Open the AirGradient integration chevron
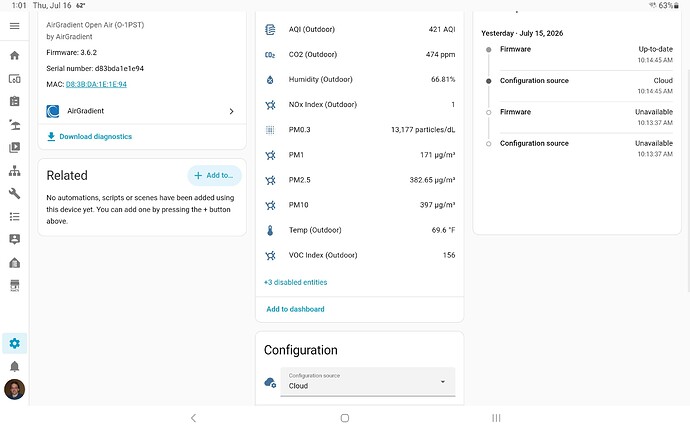 (x=231, y=111)
